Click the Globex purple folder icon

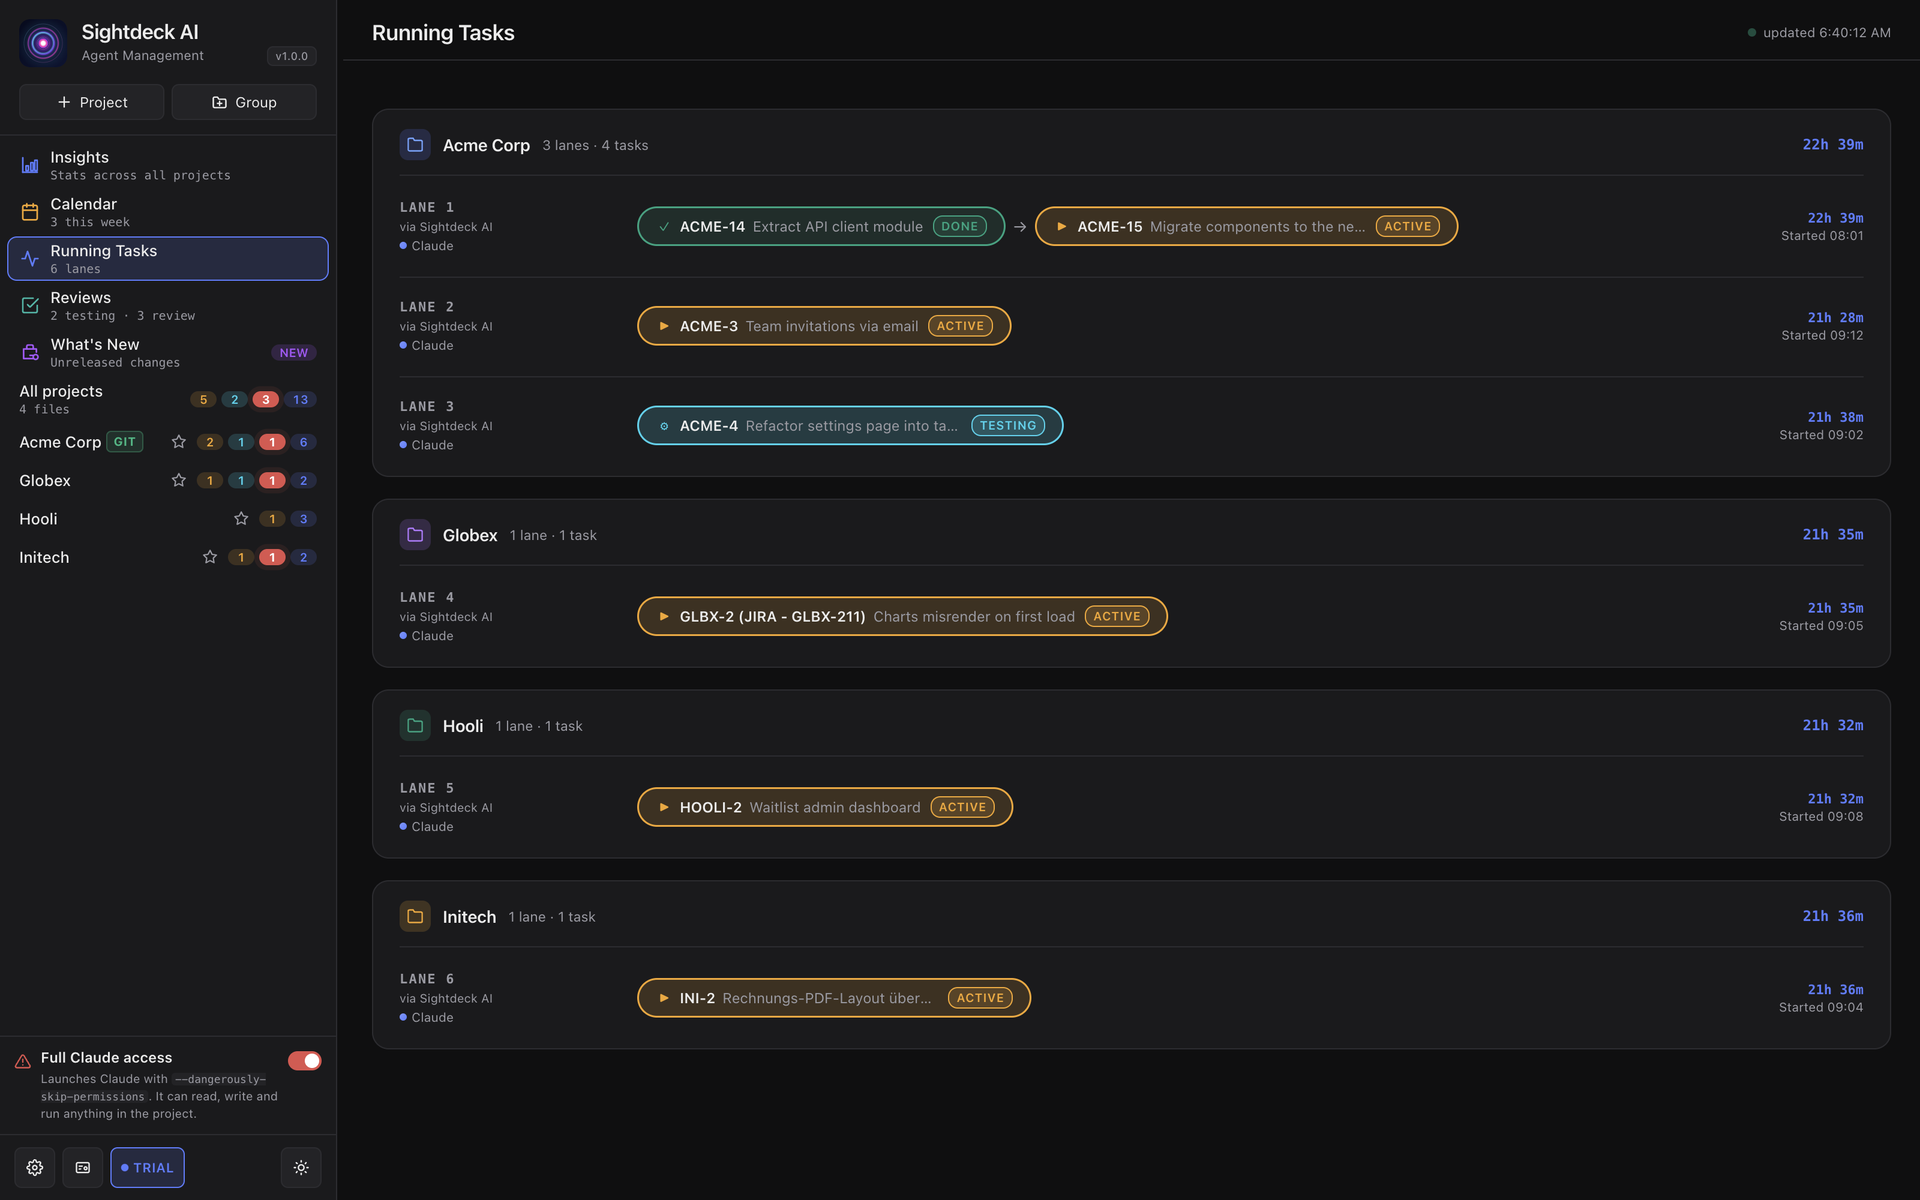tap(415, 535)
